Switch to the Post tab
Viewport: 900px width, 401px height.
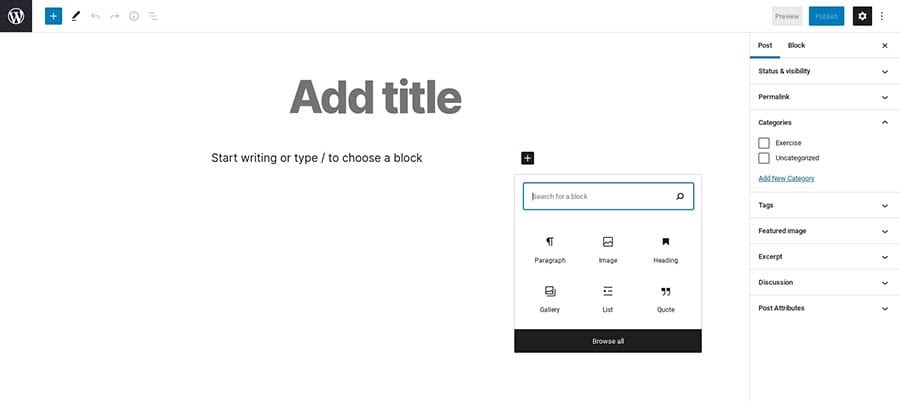765,45
